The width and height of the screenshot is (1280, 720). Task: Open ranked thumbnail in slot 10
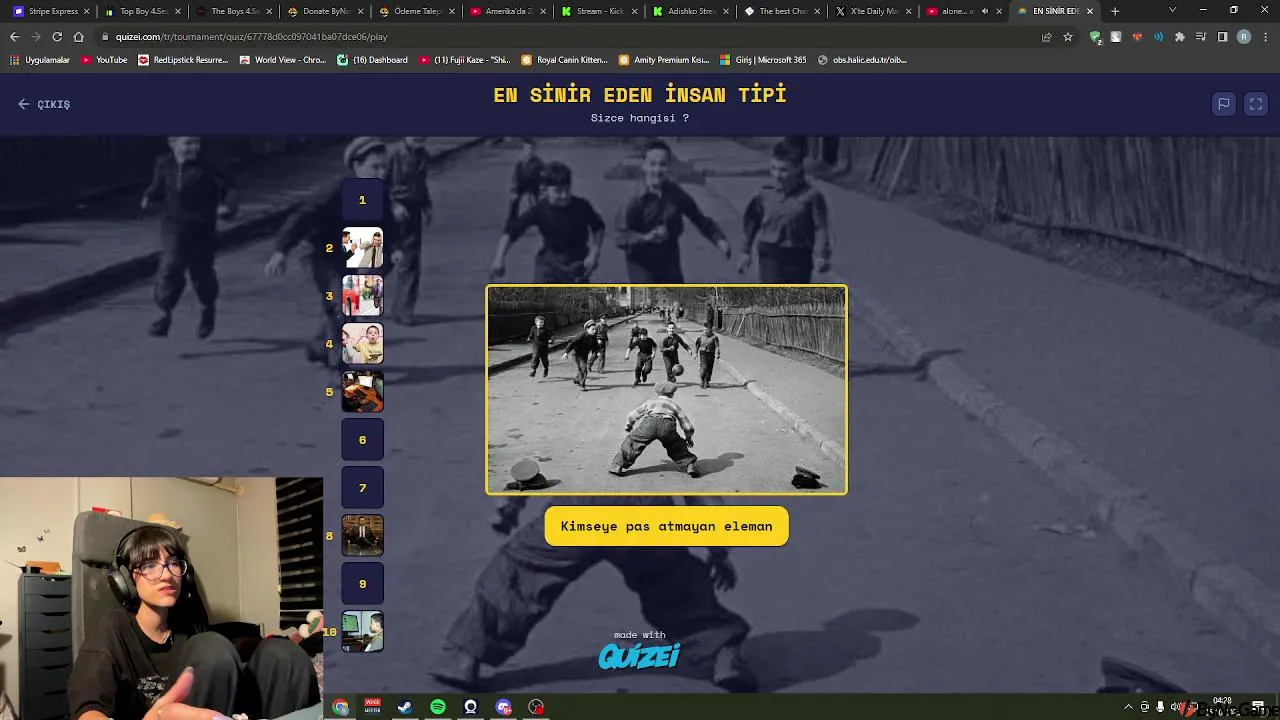click(x=362, y=632)
